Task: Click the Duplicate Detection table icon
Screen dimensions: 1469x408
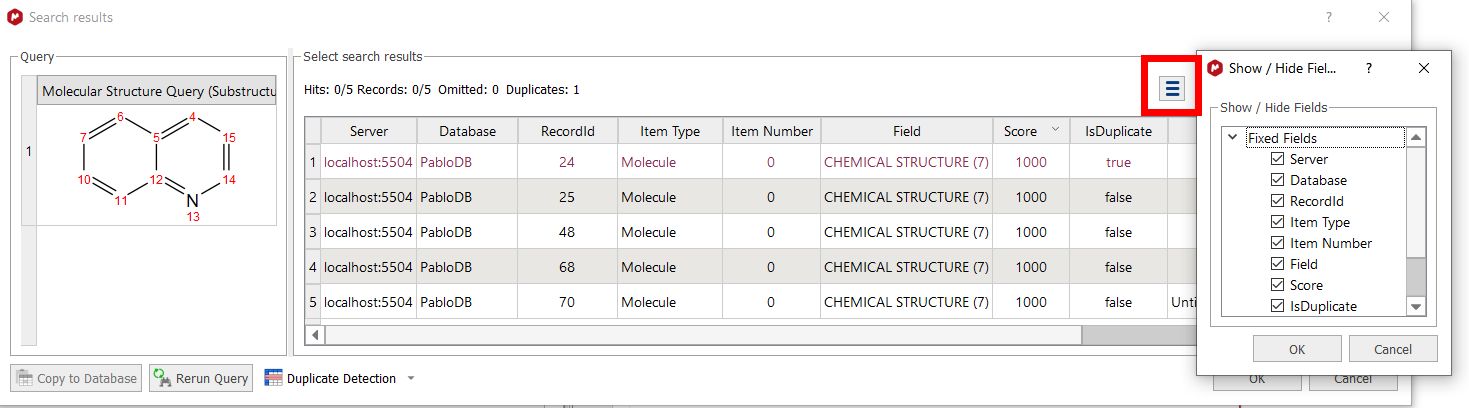Action: coord(273,378)
